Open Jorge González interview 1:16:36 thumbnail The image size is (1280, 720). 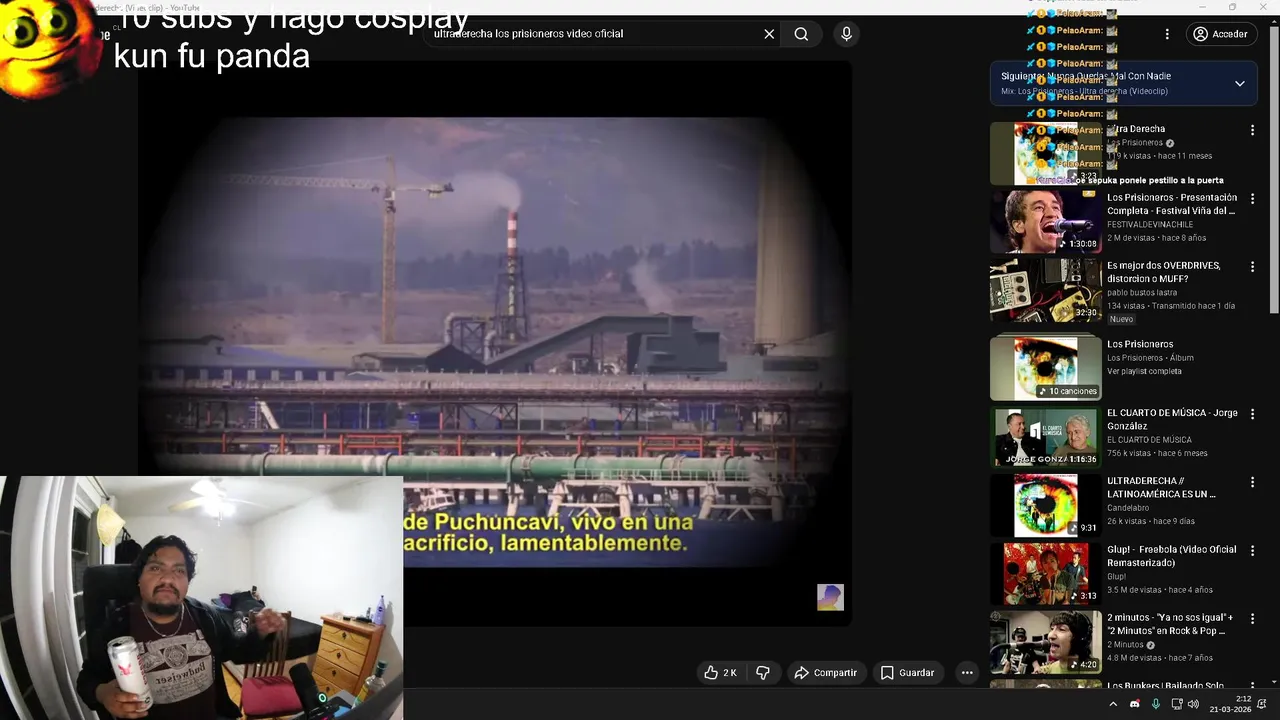(1046, 437)
